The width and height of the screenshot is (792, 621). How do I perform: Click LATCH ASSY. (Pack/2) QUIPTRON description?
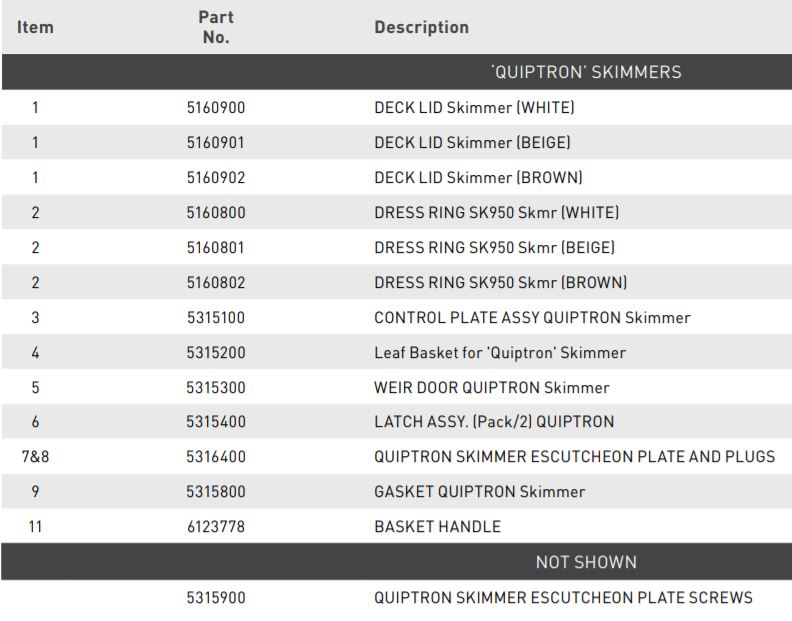tap(494, 422)
